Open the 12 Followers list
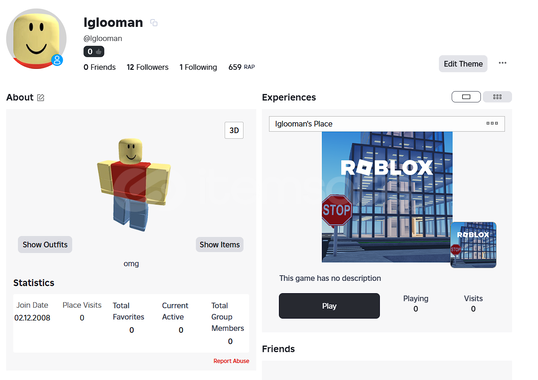The image size is (538, 380). 148,67
